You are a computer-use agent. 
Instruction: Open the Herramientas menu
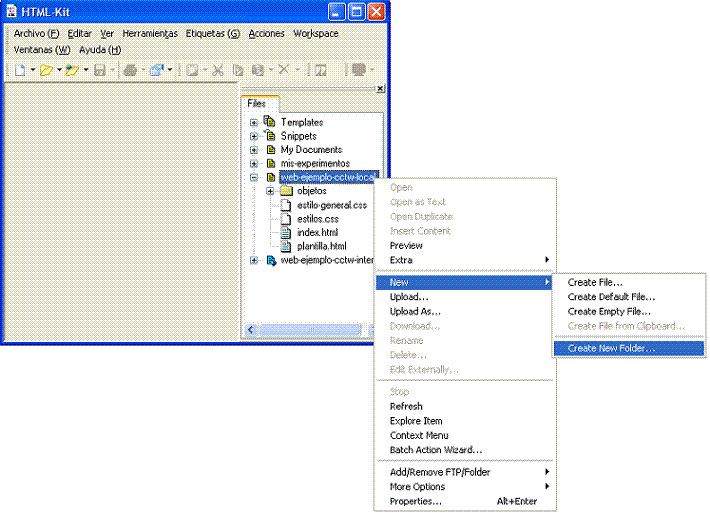click(x=150, y=34)
